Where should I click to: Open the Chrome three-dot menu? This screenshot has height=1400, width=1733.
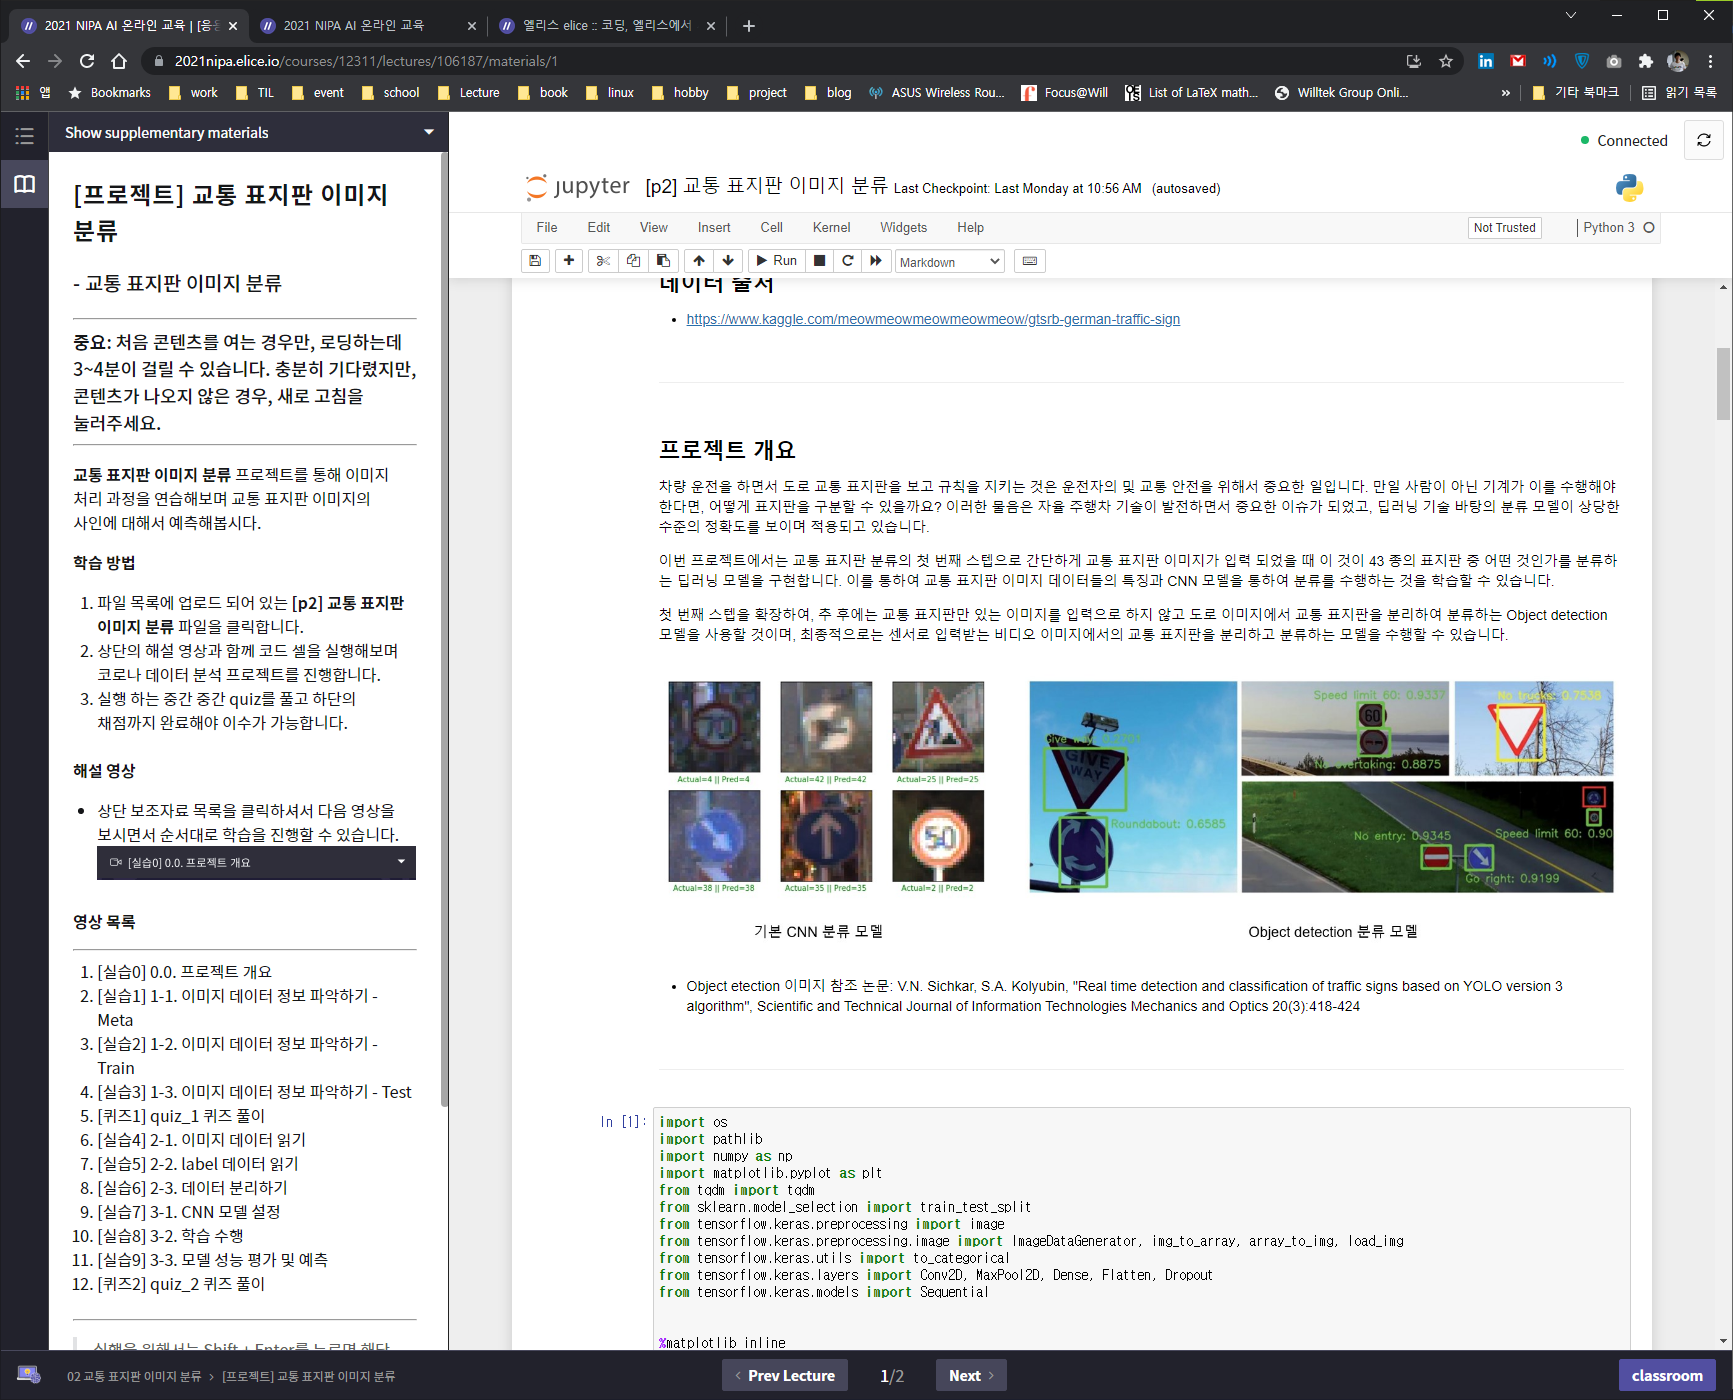[x=1710, y=61]
